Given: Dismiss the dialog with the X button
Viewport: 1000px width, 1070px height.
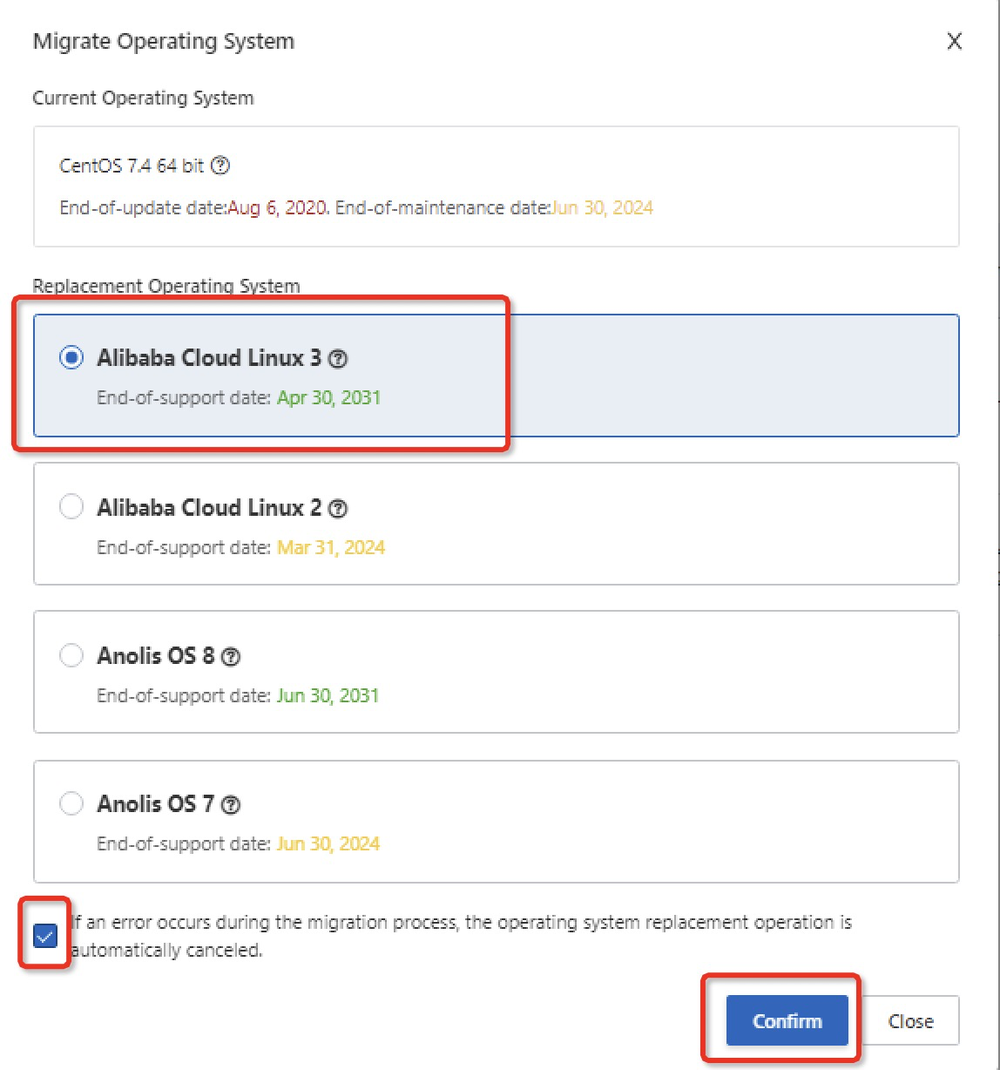Looking at the screenshot, I should (x=954, y=41).
